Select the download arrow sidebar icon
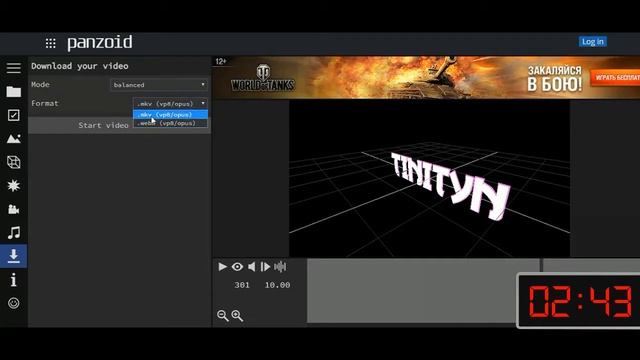 13,256
